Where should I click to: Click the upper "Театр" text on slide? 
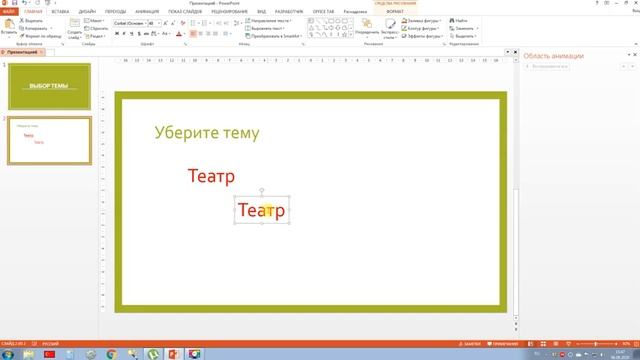[x=211, y=176]
